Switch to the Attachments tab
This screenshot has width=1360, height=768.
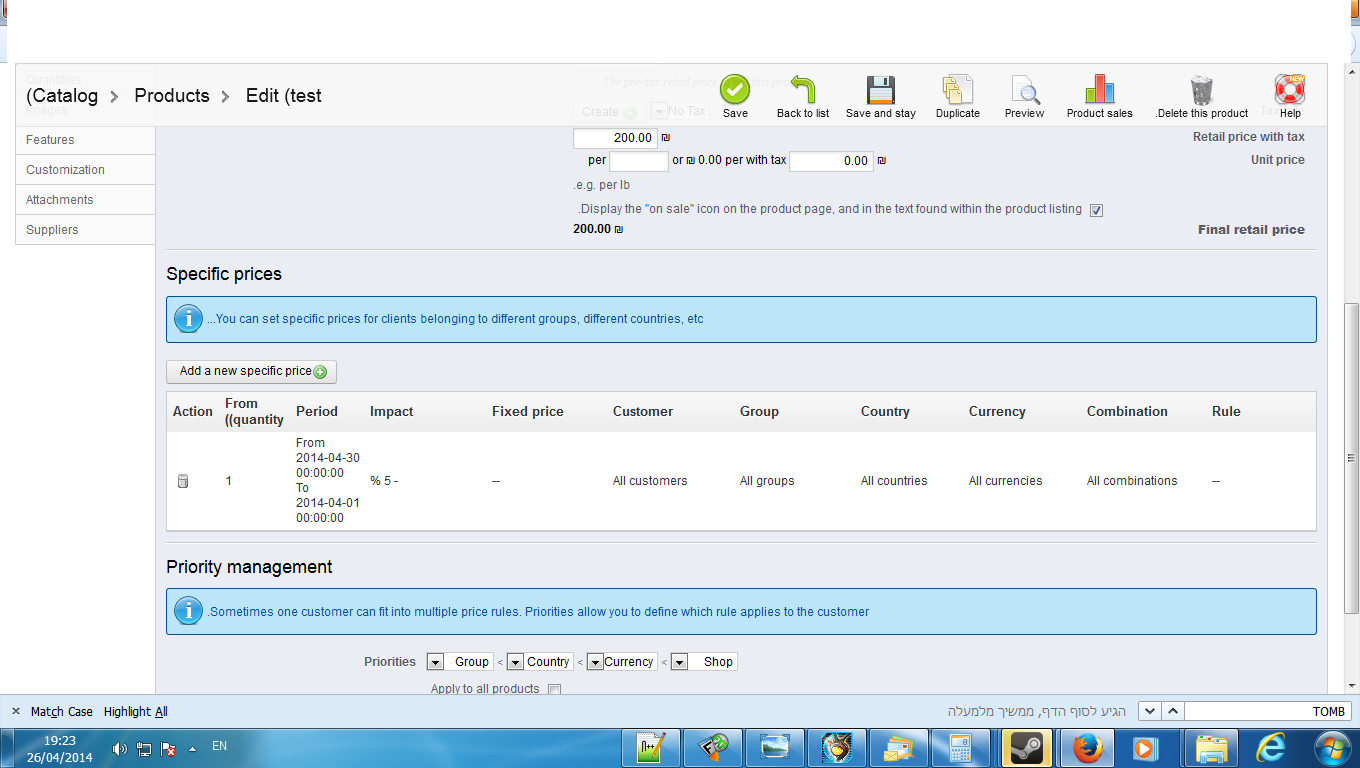pyautogui.click(x=85, y=200)
